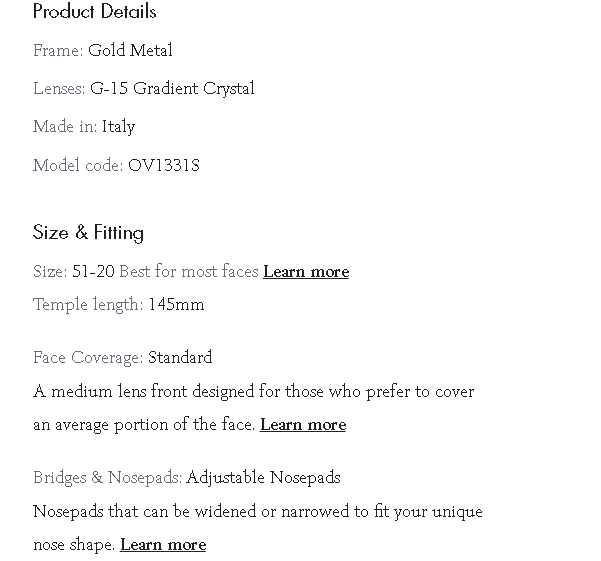Click the Temple length: label
The height and width of the screenshot is (561, 601).
pyautogui.click(x=88, y=305)
